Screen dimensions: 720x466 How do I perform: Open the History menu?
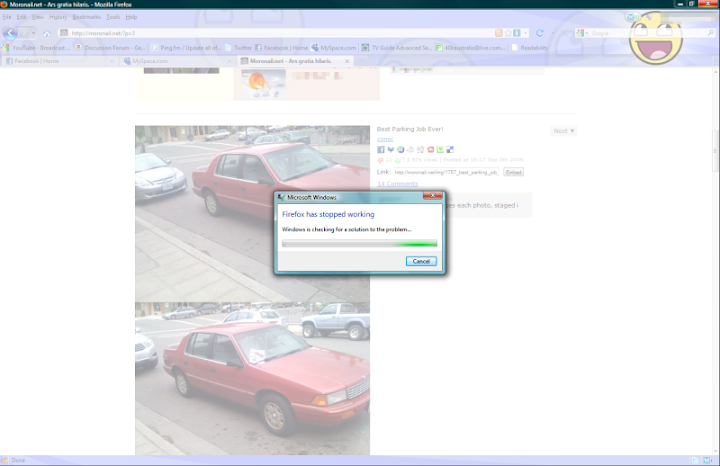[58, 17]
